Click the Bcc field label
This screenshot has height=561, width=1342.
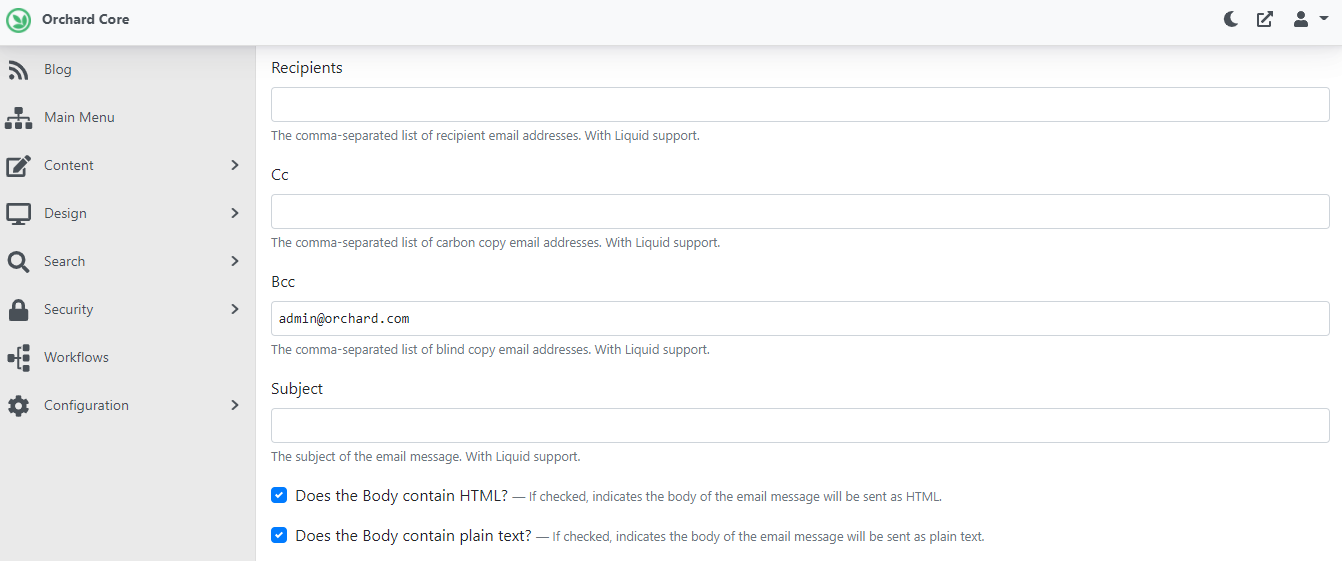(x=283, y=282)
